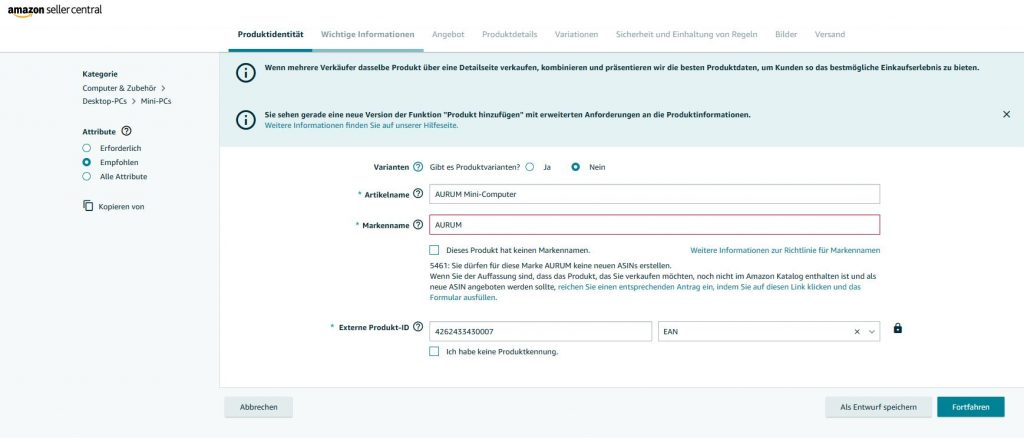Screen dimensions: 1024x438
Task: Click info icon in new version banner
Action: click(x=246, y=119)
